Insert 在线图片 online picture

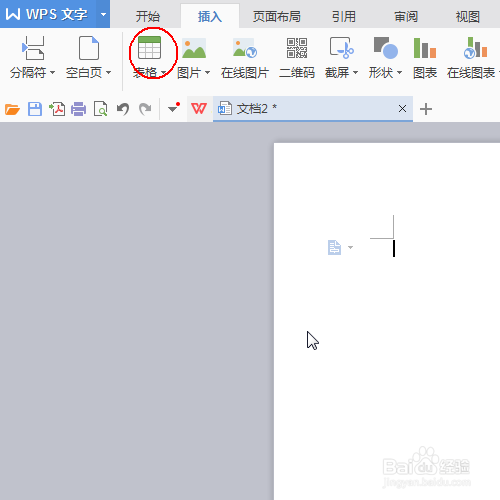245,59
